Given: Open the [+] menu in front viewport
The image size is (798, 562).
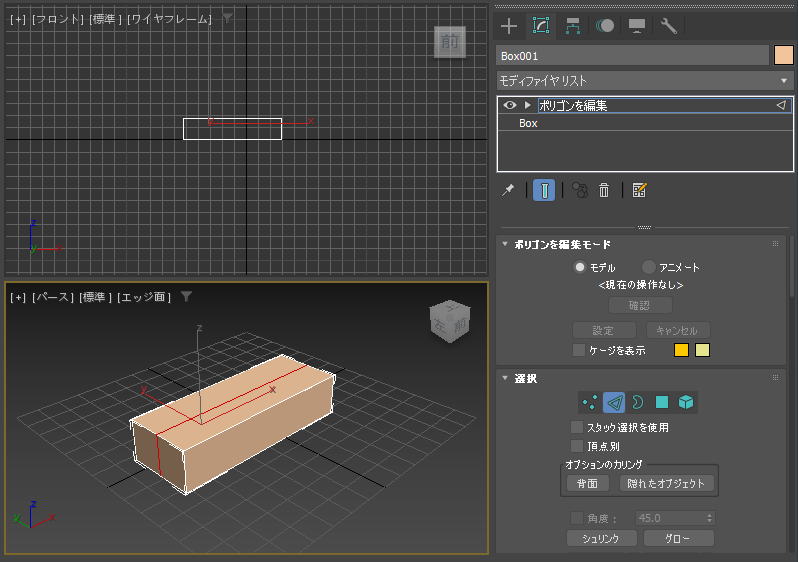Looking at the screenshot, I should 18,19.
